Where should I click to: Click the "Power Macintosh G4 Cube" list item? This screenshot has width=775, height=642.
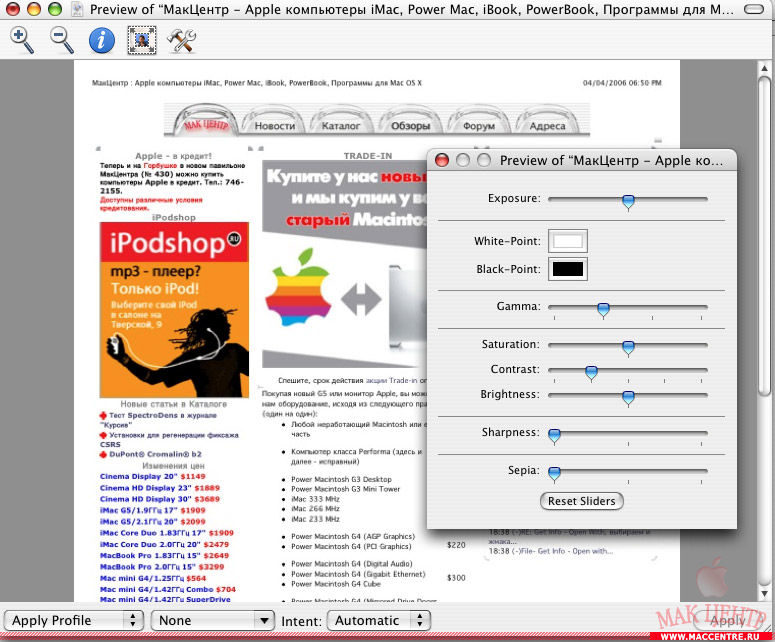pyautogui.click(x=336, y=584)
